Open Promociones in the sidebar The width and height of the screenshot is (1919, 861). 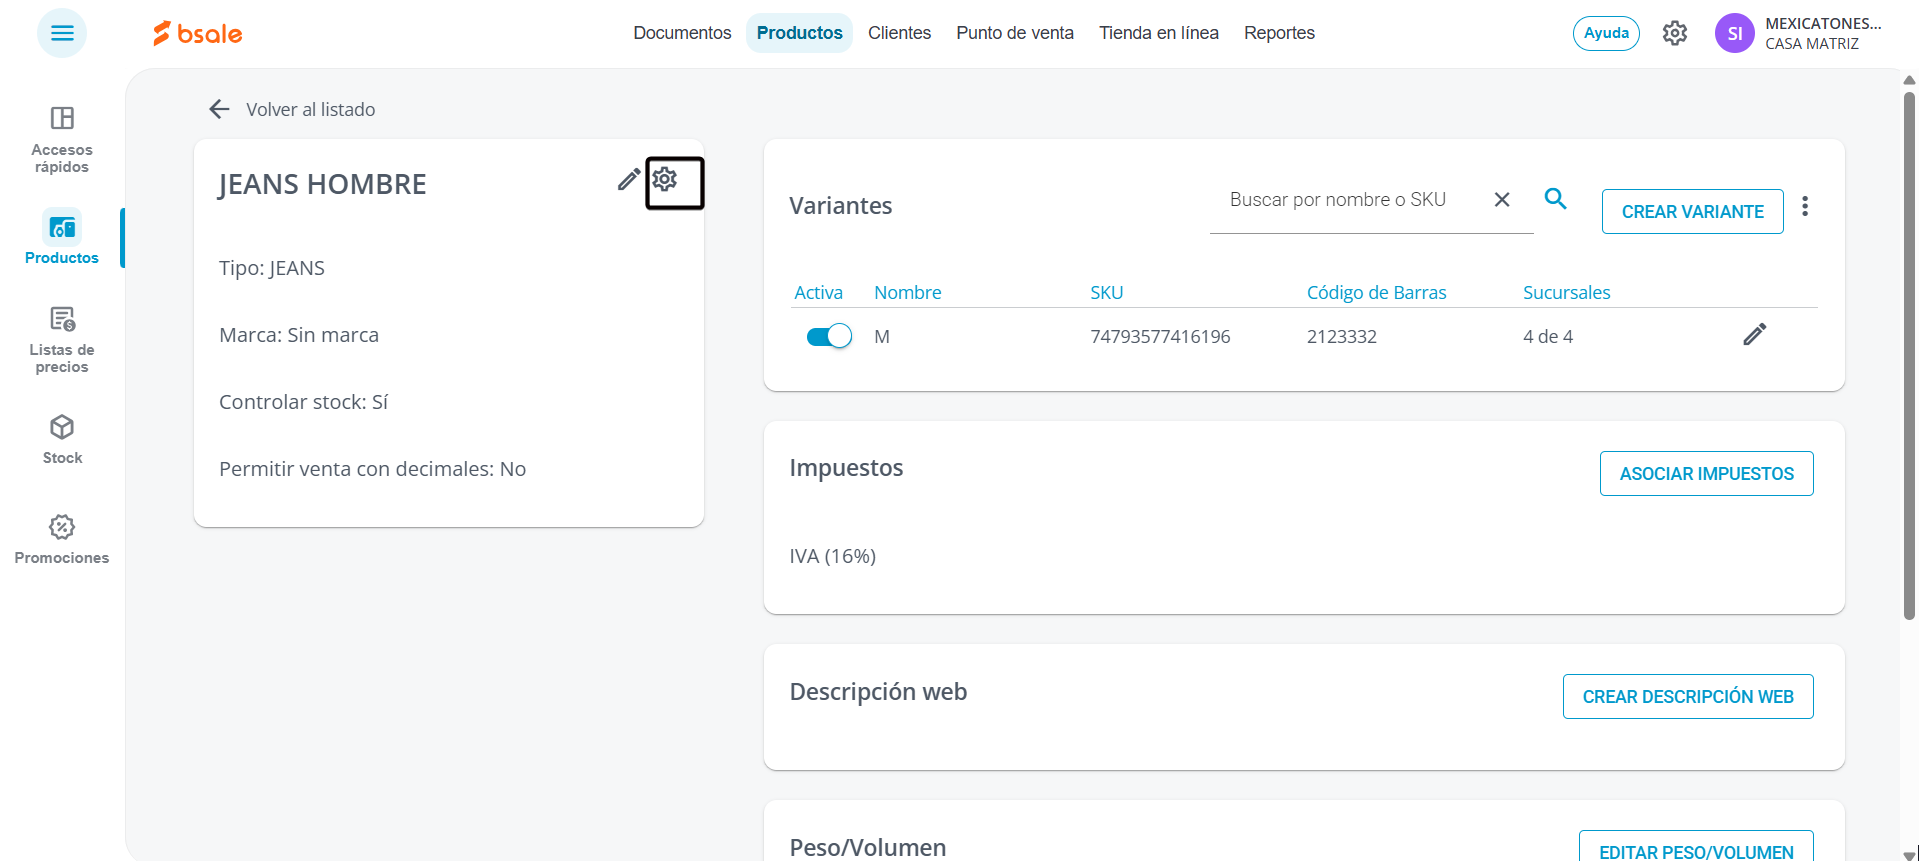(x=62, y=540)
